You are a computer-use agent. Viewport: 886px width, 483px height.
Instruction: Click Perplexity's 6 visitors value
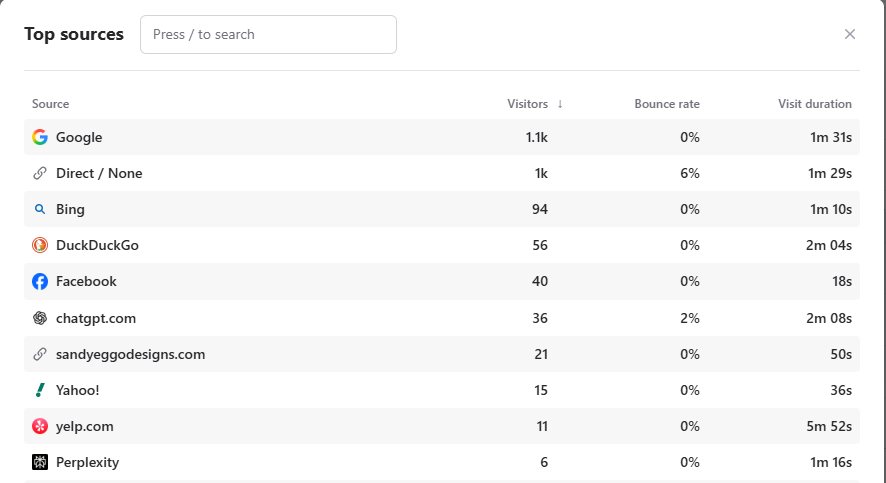(544, 463)
